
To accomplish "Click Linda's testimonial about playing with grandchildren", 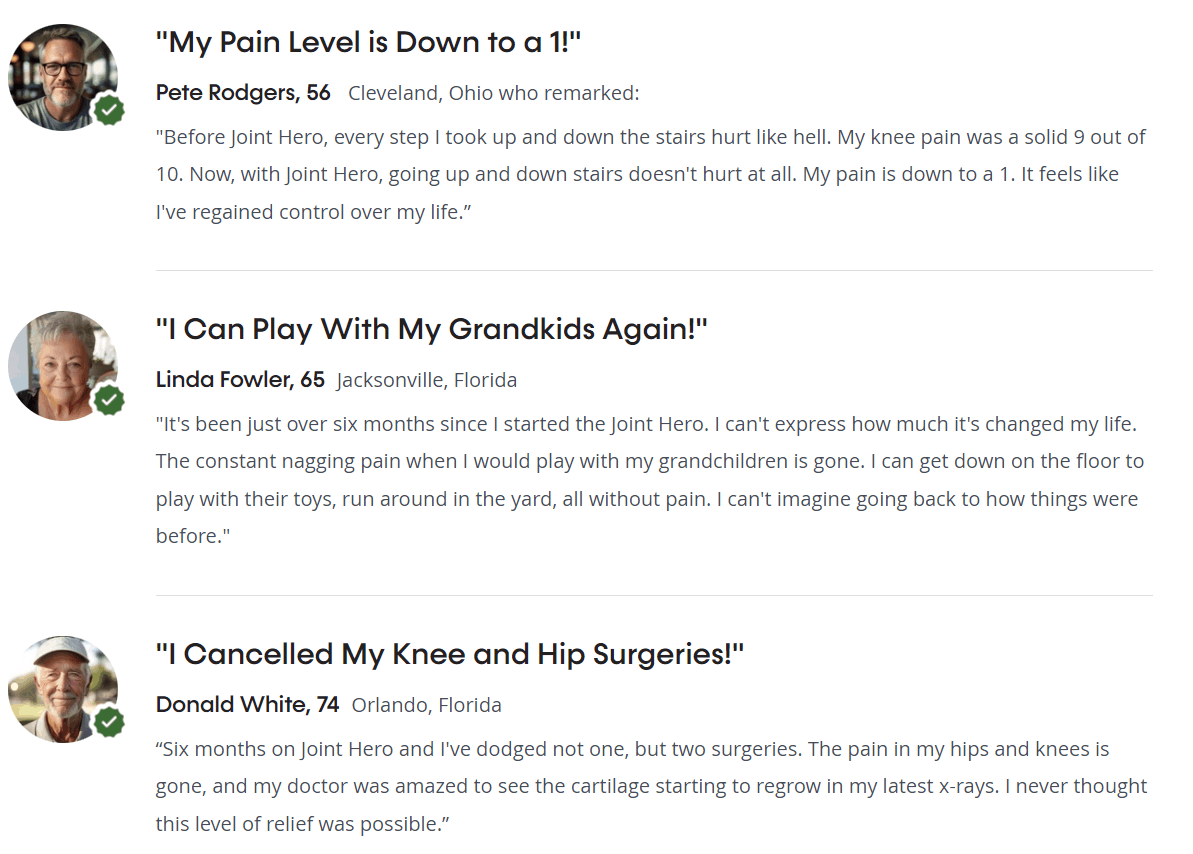I will coord(650,480).
